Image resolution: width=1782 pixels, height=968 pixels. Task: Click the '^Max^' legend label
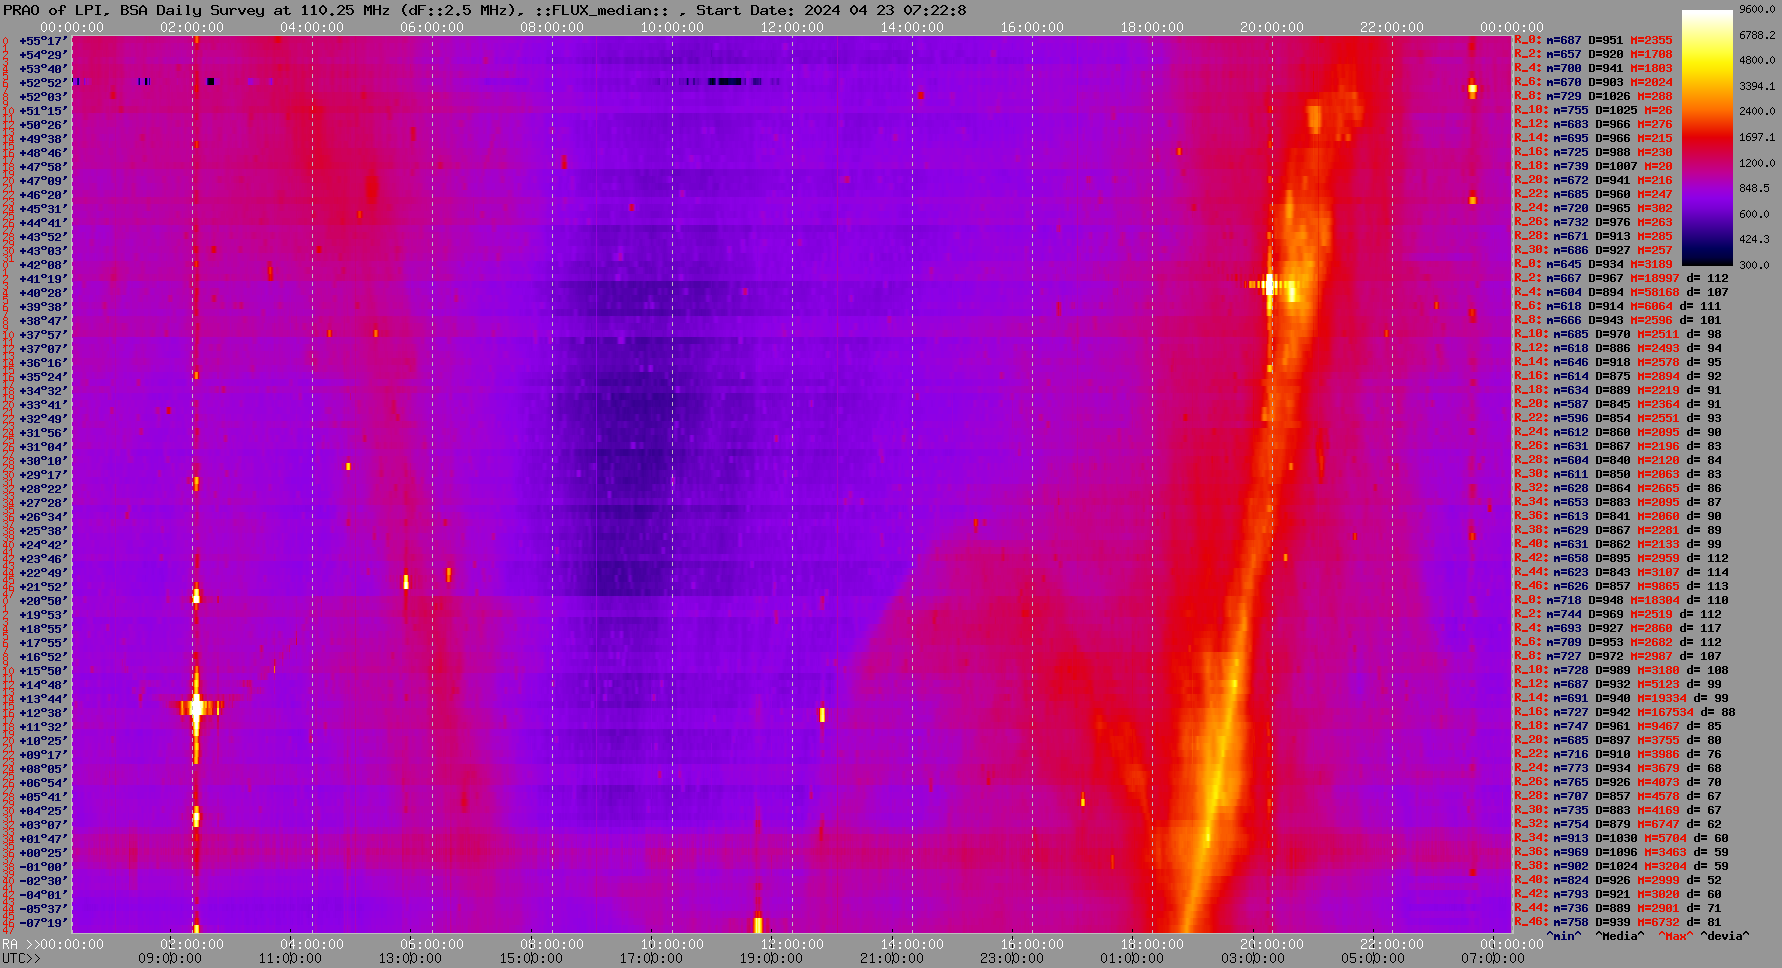[x=1676, y=937]
